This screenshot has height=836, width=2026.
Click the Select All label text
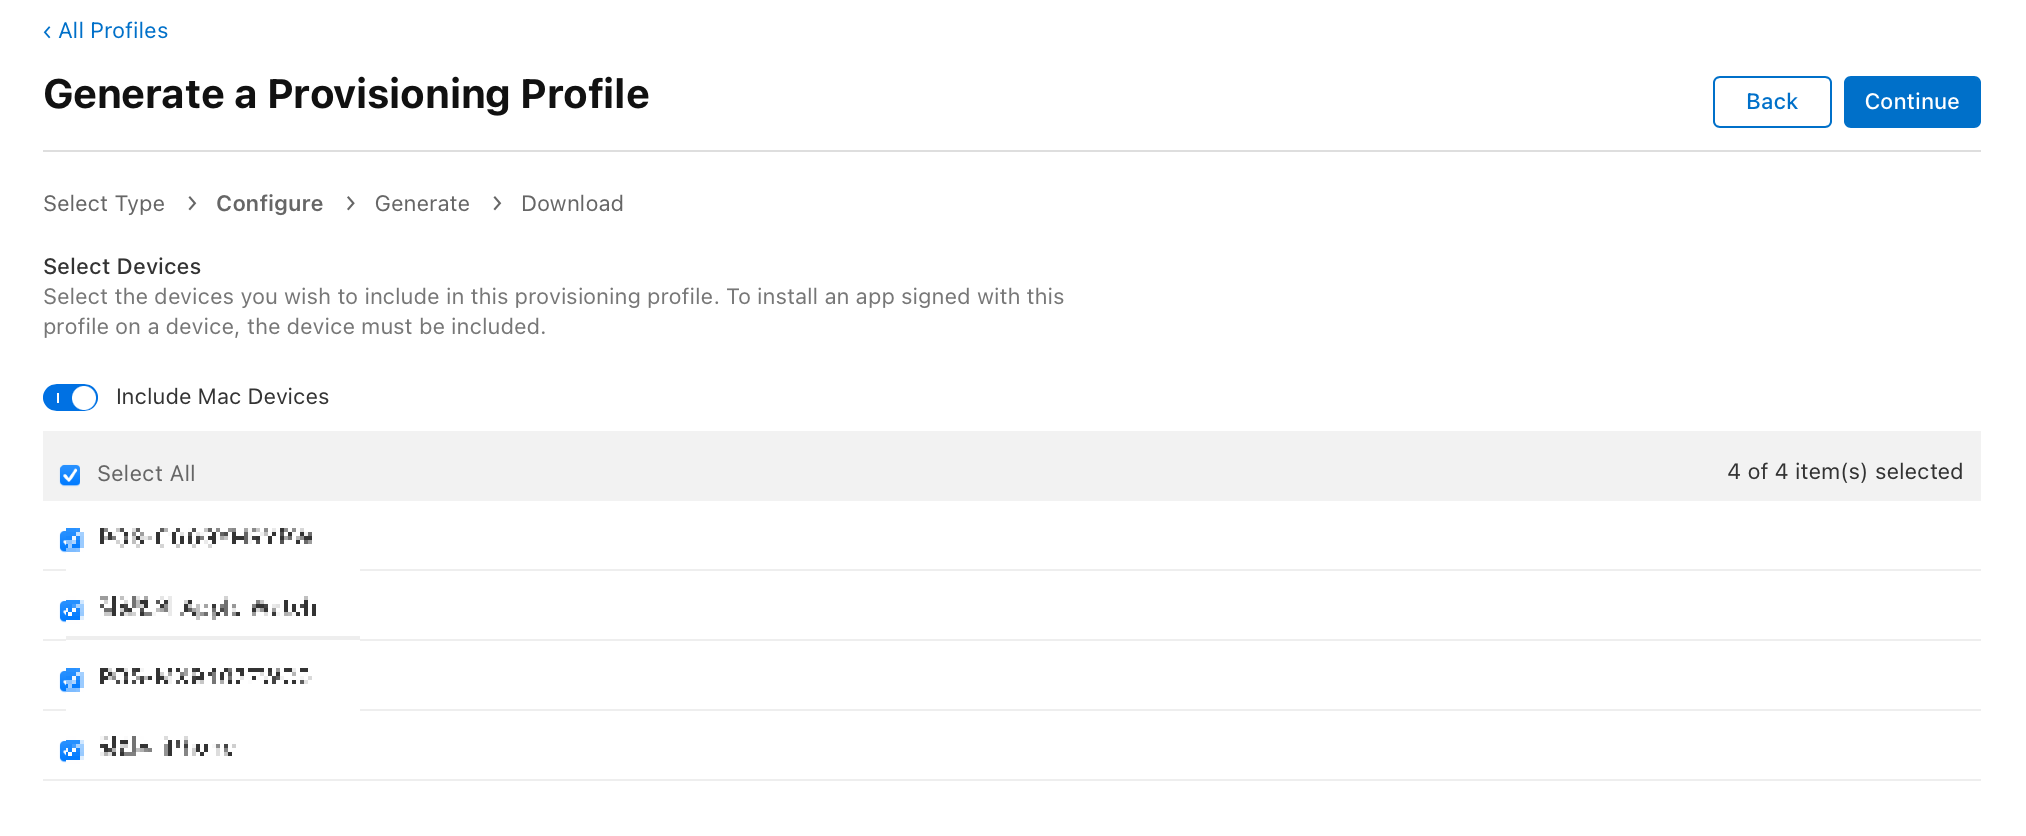click(x=146, y=474)
